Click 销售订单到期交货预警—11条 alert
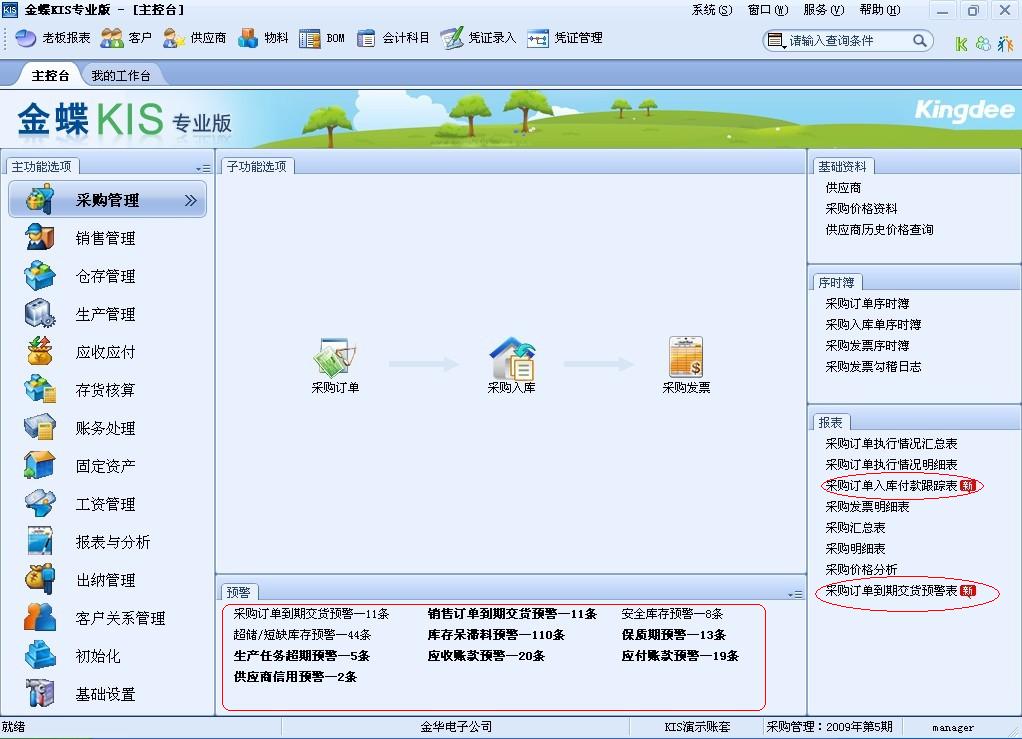The height and width of the screenshot is (739, 1022). 512,614
